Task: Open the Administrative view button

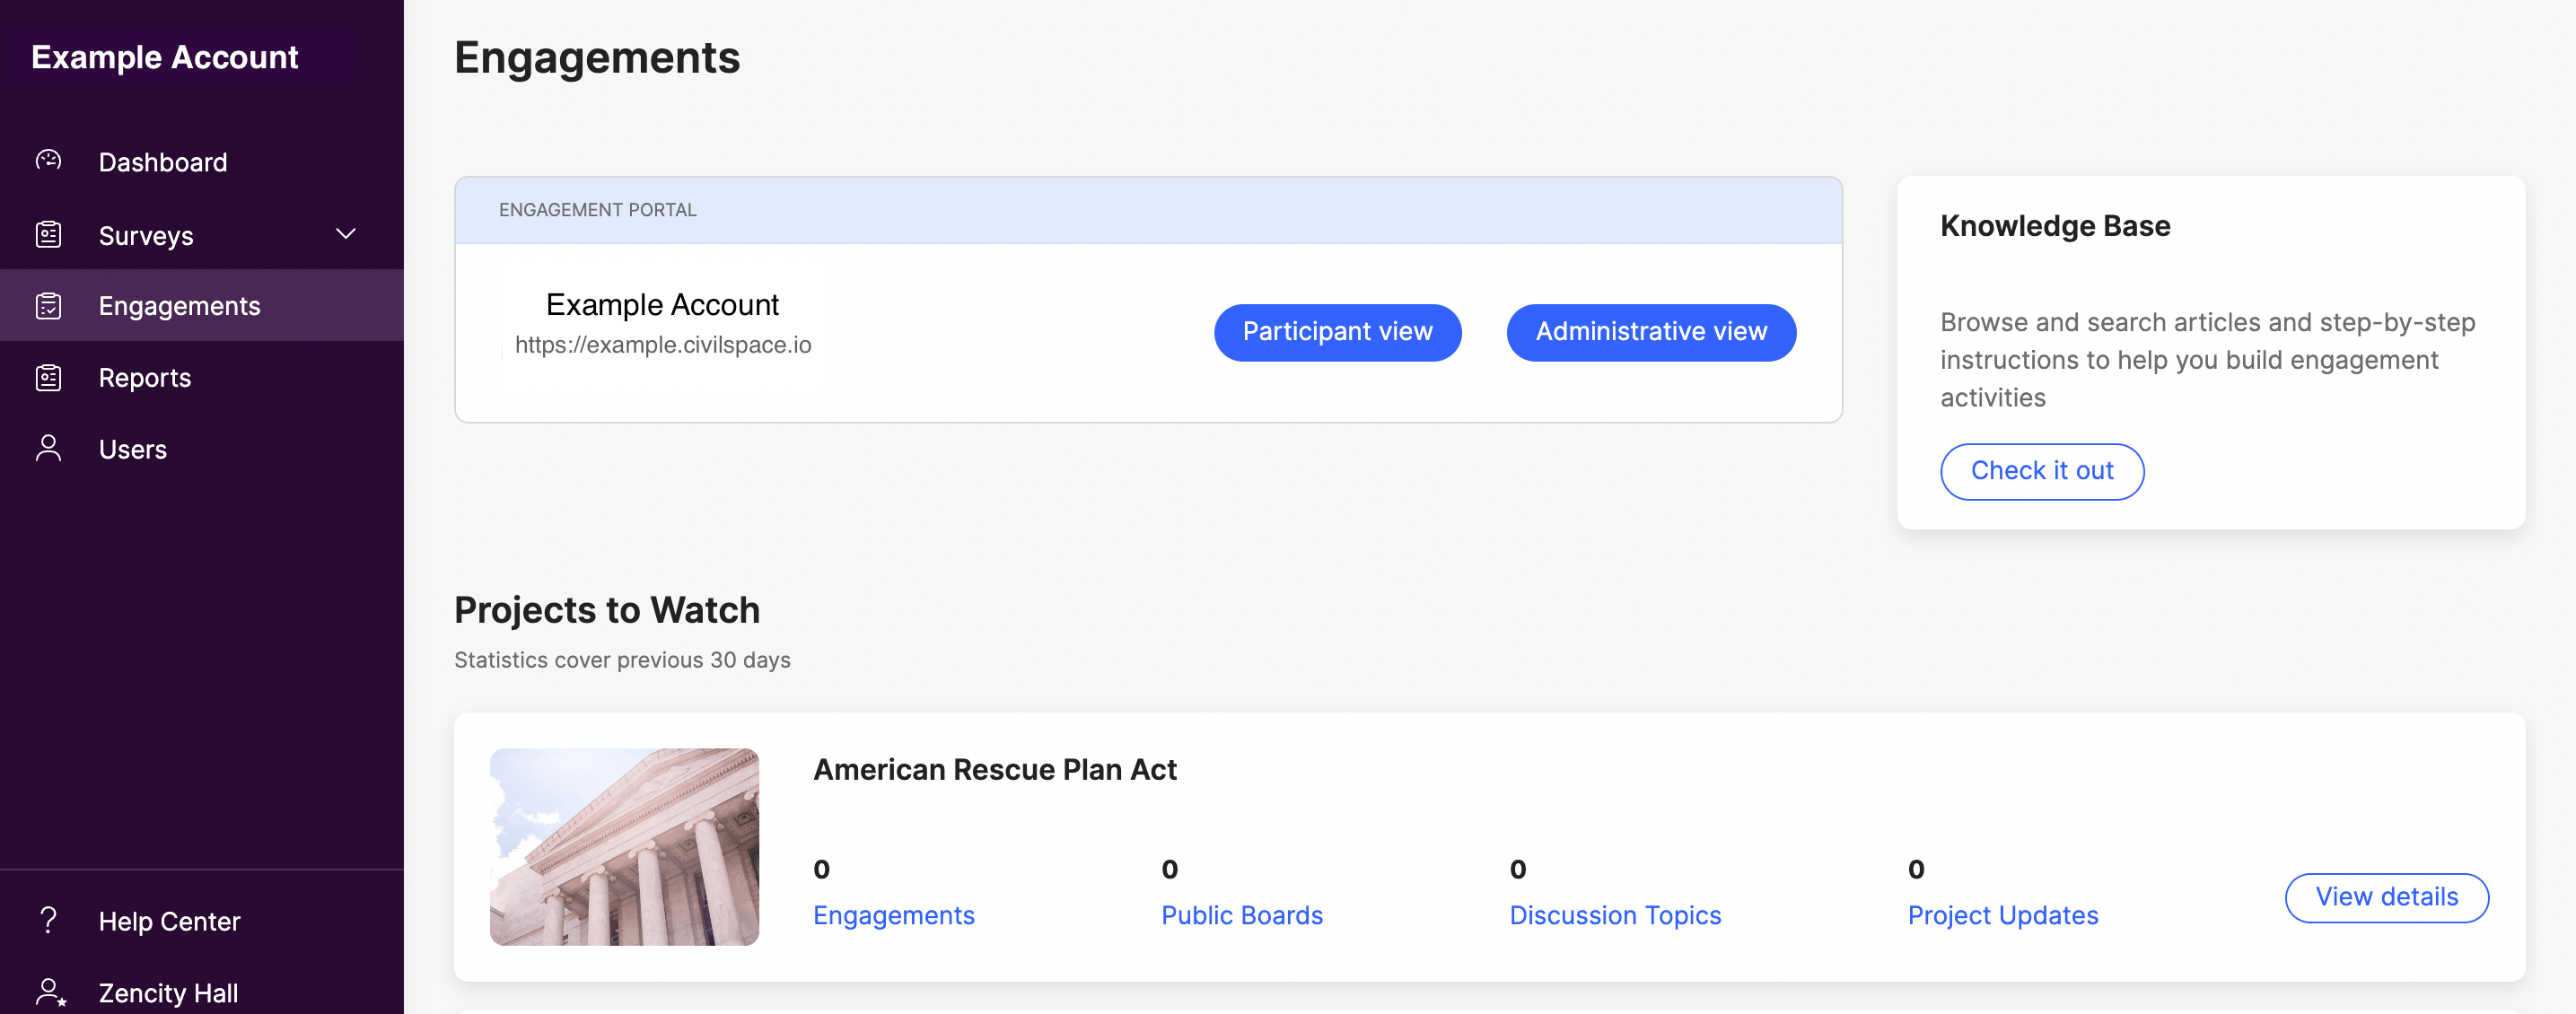Action: (1651, 332)
